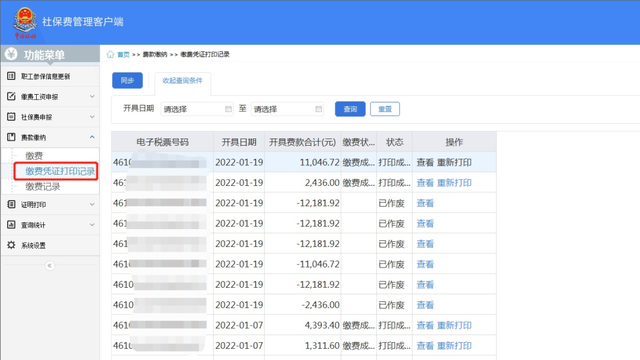Expand the 缴费工资申报 menu chevron
This screenshot has height=360, width=640.
point(92,96)
